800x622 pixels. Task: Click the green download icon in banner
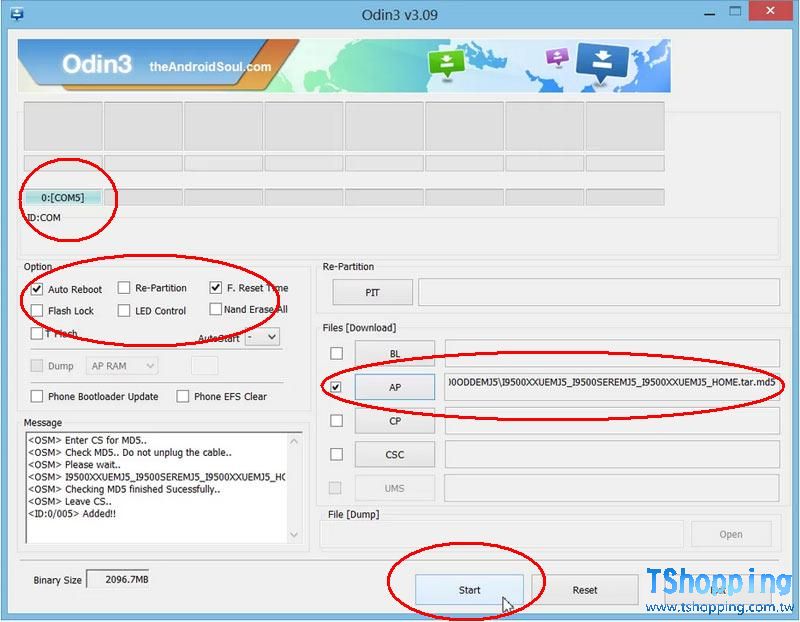(446, 64)
